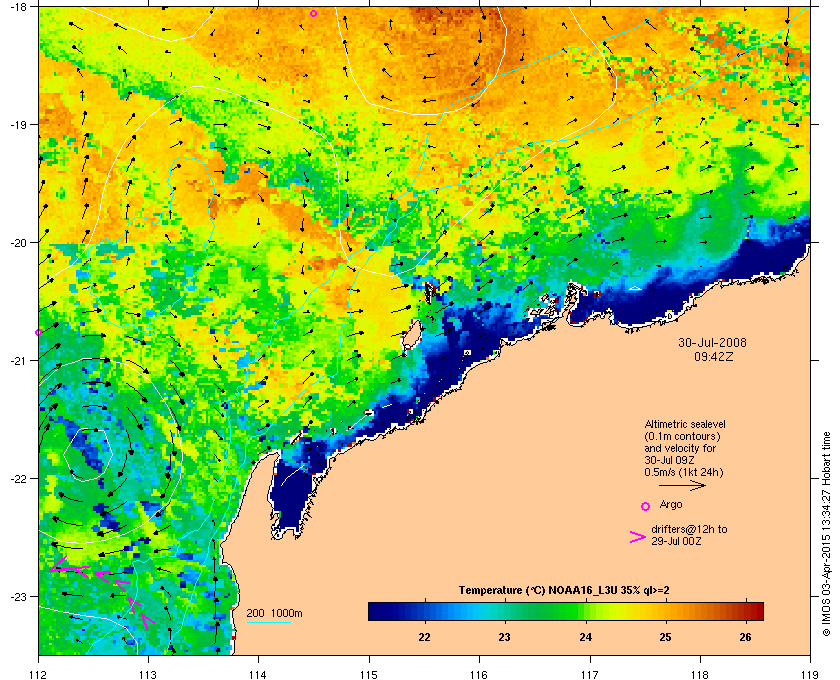This screenshot has height=680, width=840.
Task: Click the magenta Argo circle in legend
Action: point(646,506)
